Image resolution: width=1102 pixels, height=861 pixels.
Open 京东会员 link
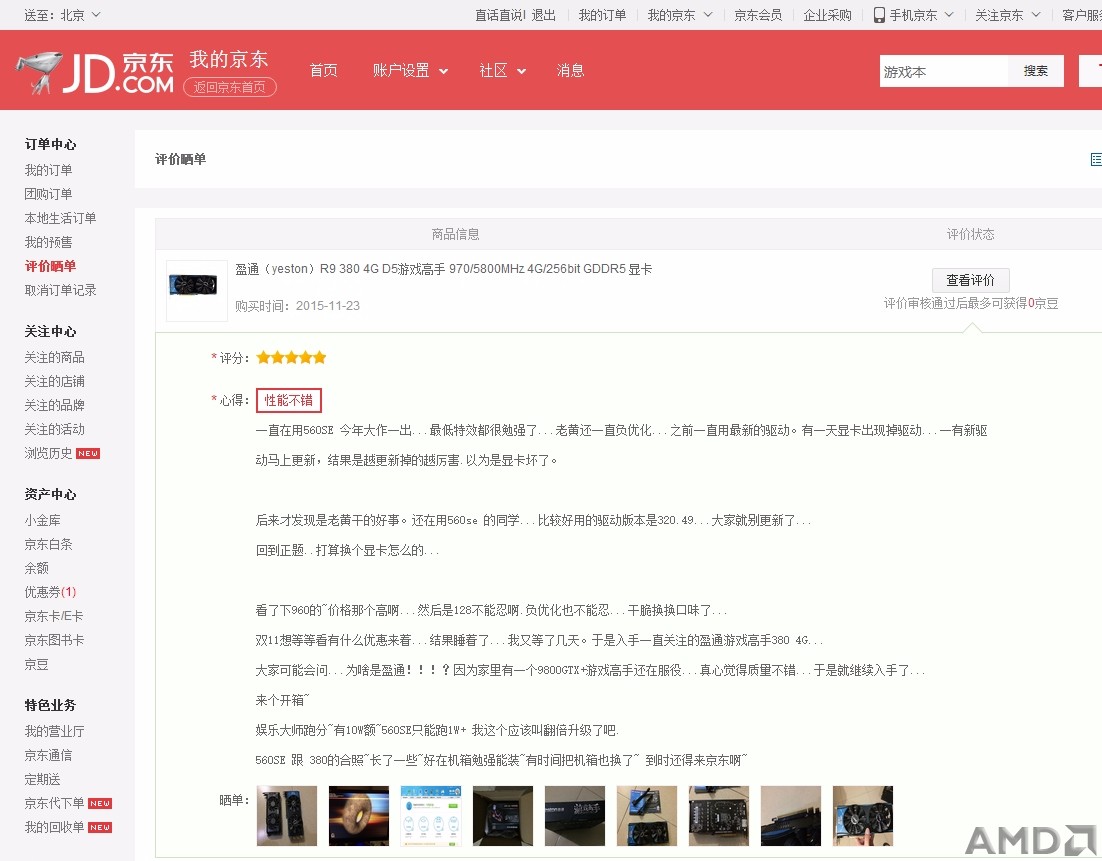758,15
